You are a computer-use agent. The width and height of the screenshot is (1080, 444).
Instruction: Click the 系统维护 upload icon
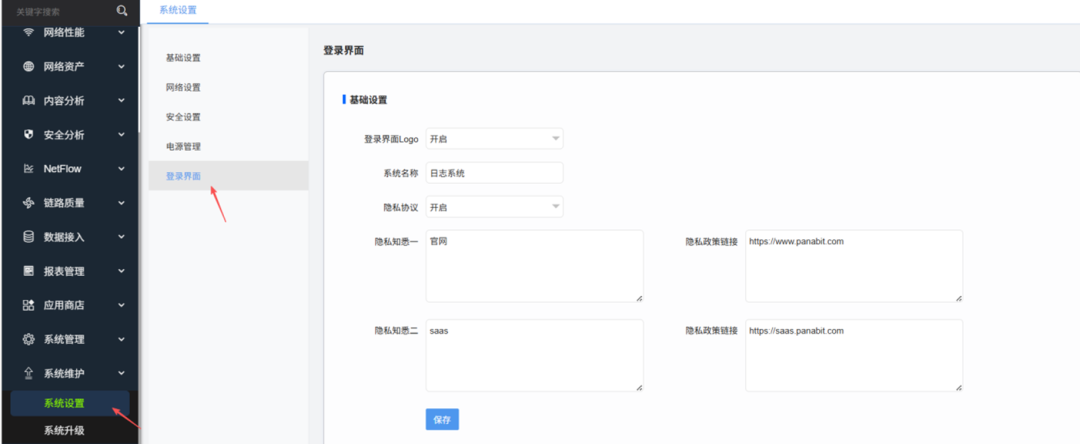[x=28, y=373]
